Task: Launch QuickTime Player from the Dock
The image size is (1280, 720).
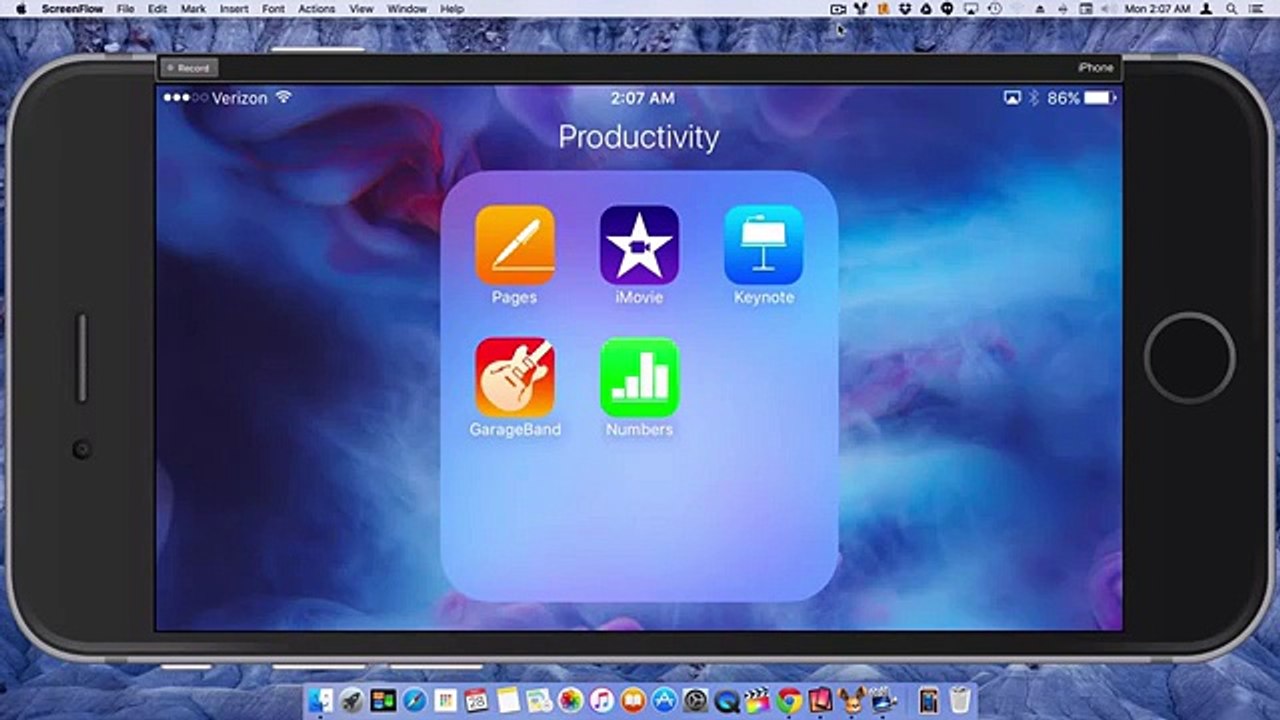Action: pos(726,700)
